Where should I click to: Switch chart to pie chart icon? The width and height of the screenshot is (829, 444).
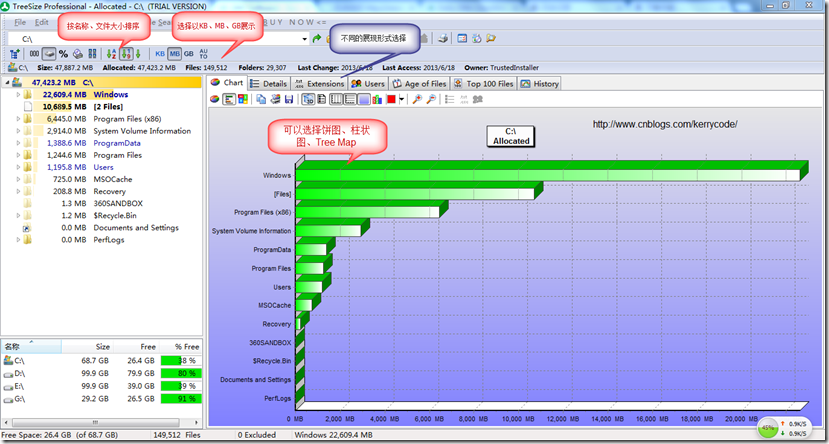(215, 99)
